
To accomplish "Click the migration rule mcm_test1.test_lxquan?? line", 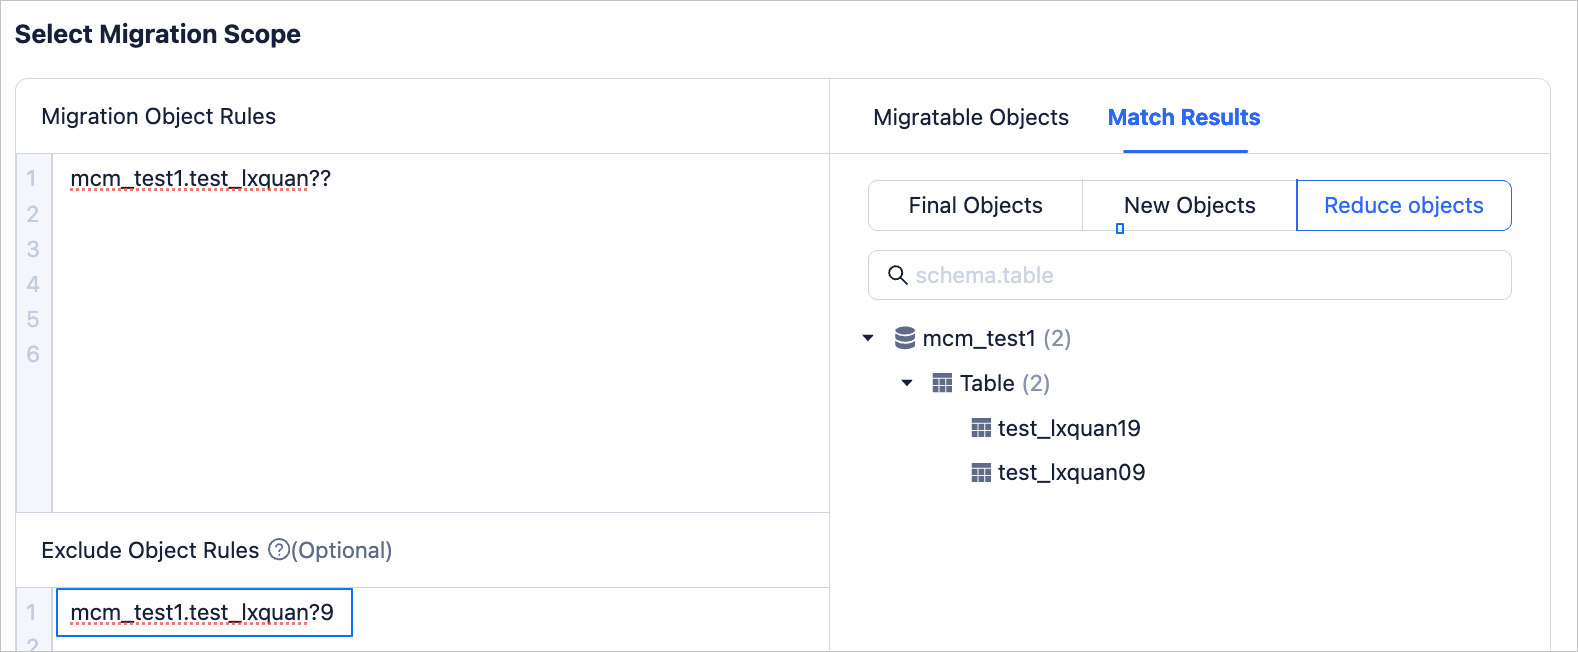I will (x=200, y=179).
